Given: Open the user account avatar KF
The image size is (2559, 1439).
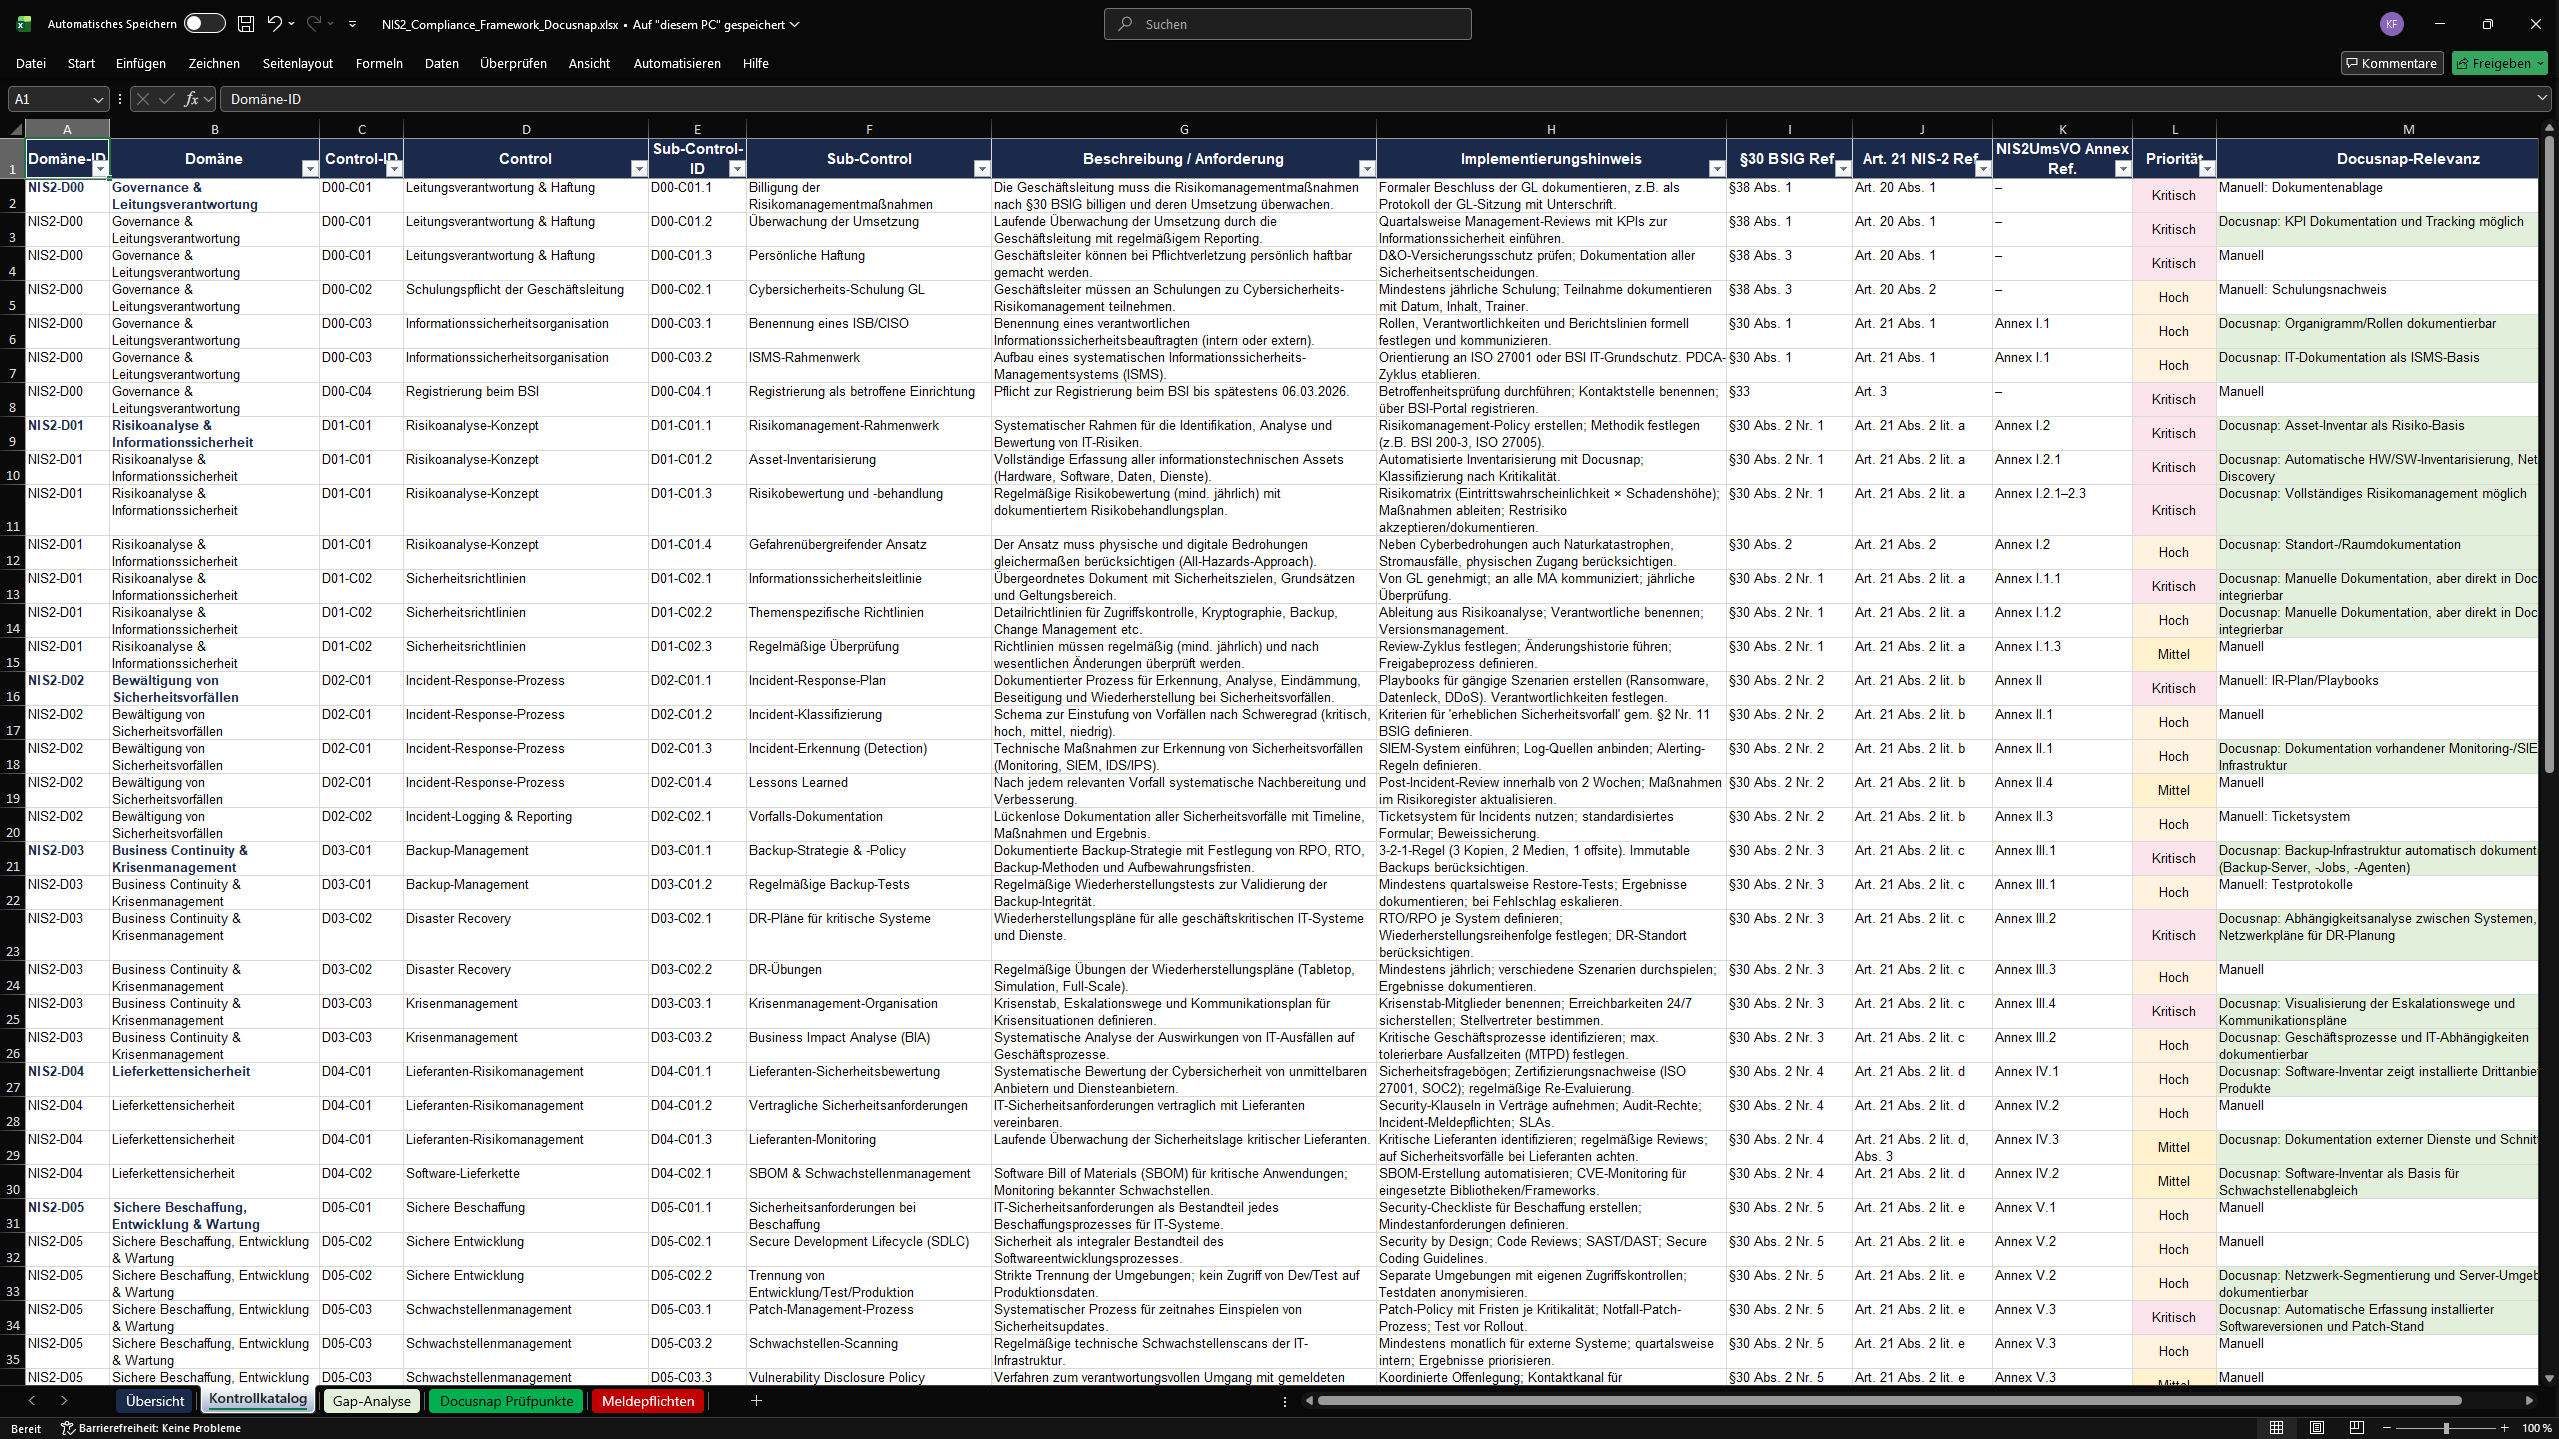Looking at the screenshot, I should [x=2391, y=24].
